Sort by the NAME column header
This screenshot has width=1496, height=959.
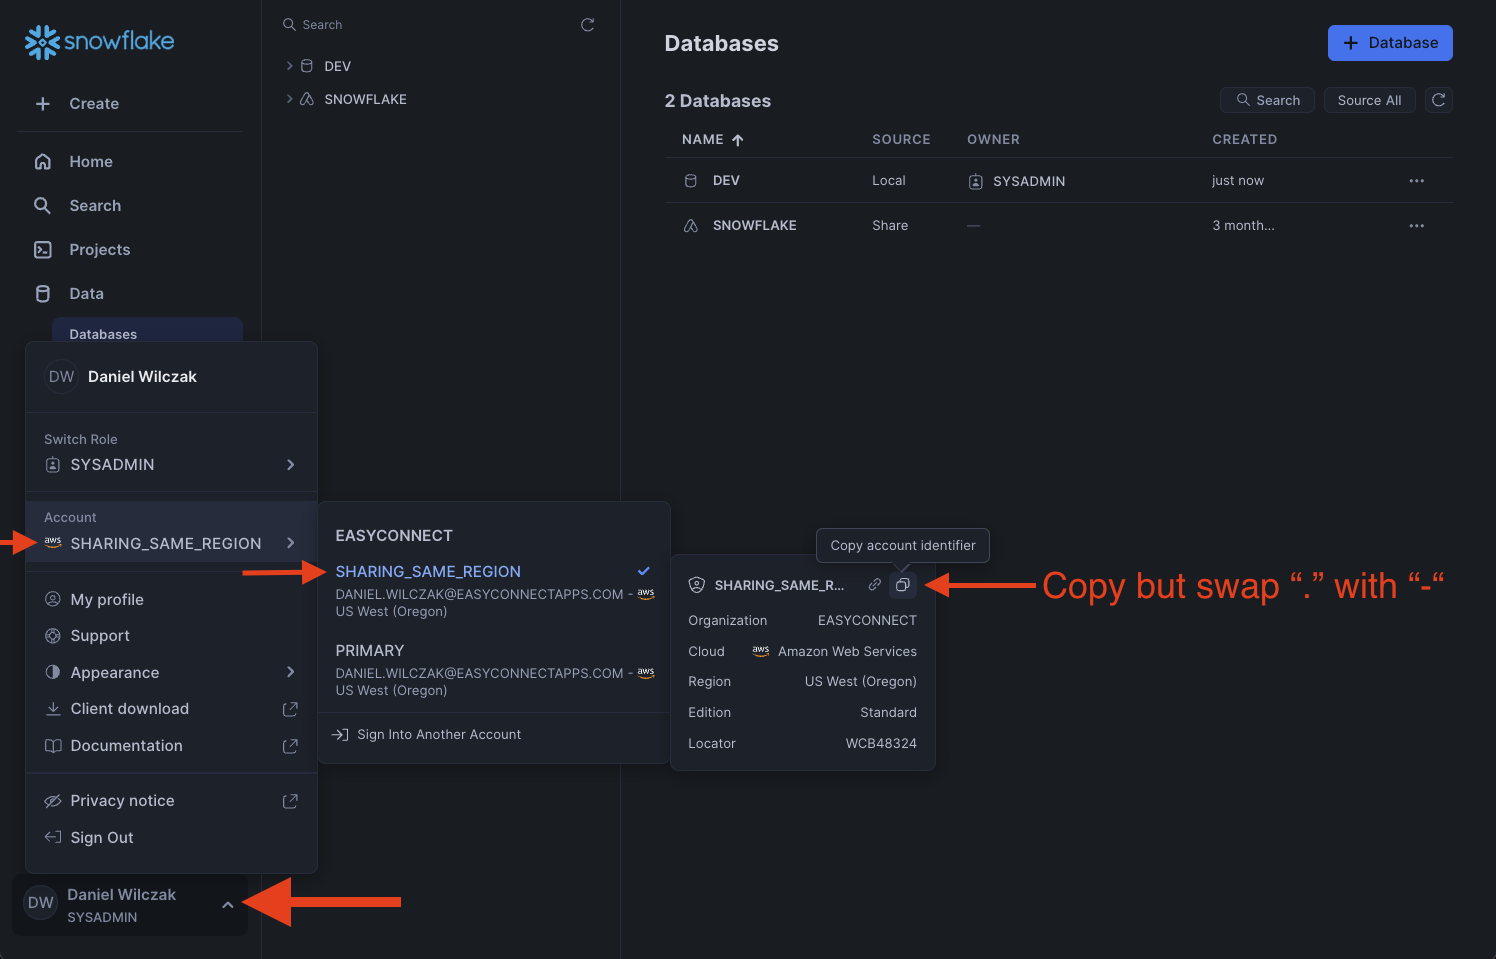[703, 140]
